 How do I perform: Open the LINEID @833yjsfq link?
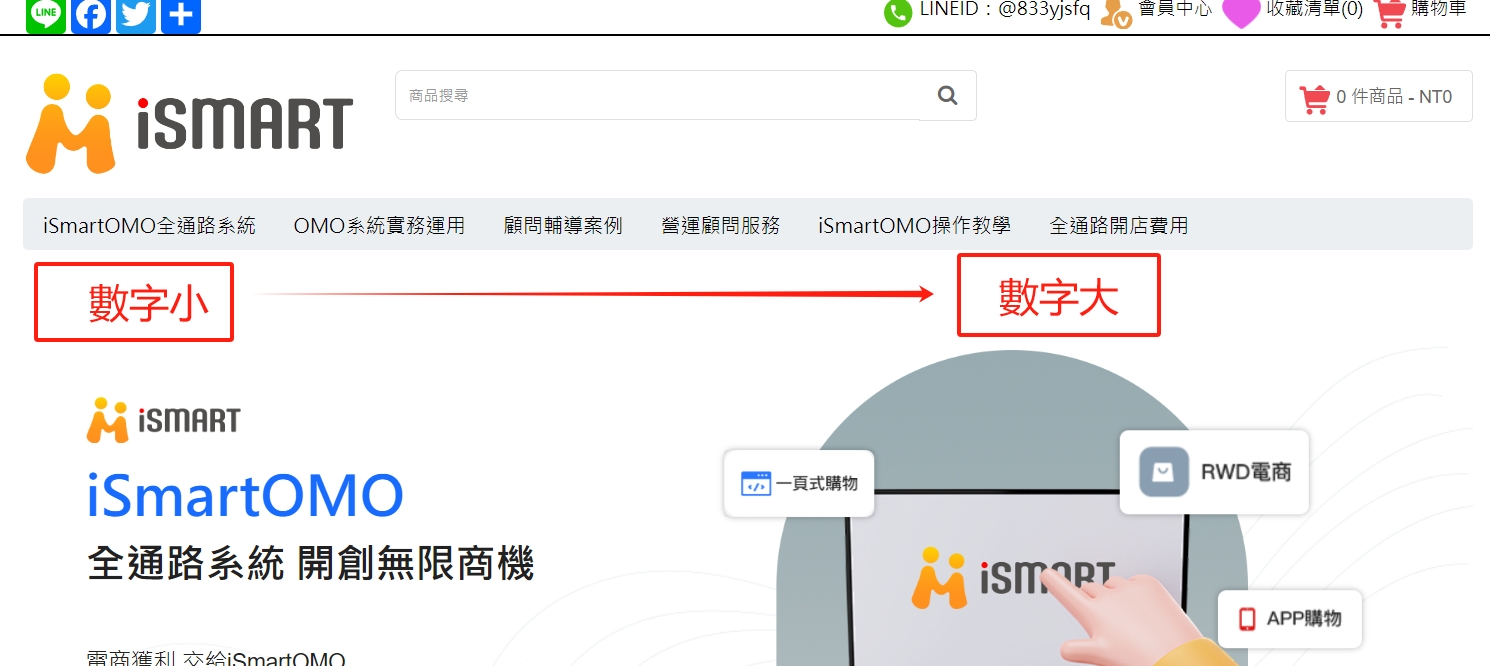[x=1005, y=9]
